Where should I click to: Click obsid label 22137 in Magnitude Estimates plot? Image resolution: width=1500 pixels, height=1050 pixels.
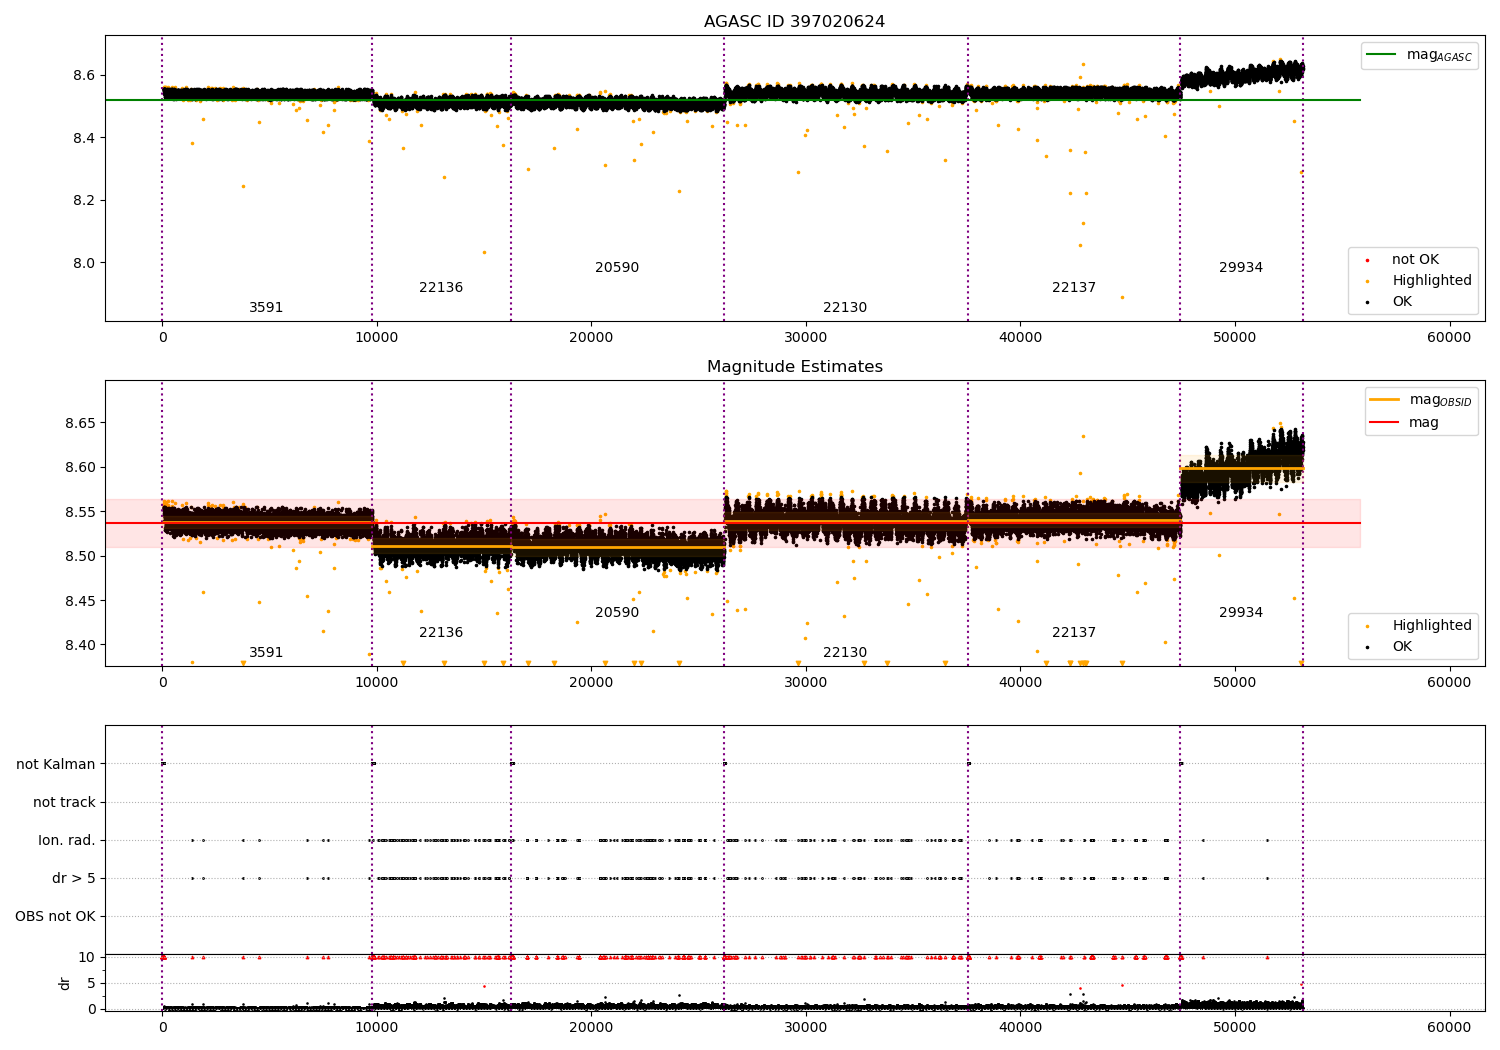1074,633
